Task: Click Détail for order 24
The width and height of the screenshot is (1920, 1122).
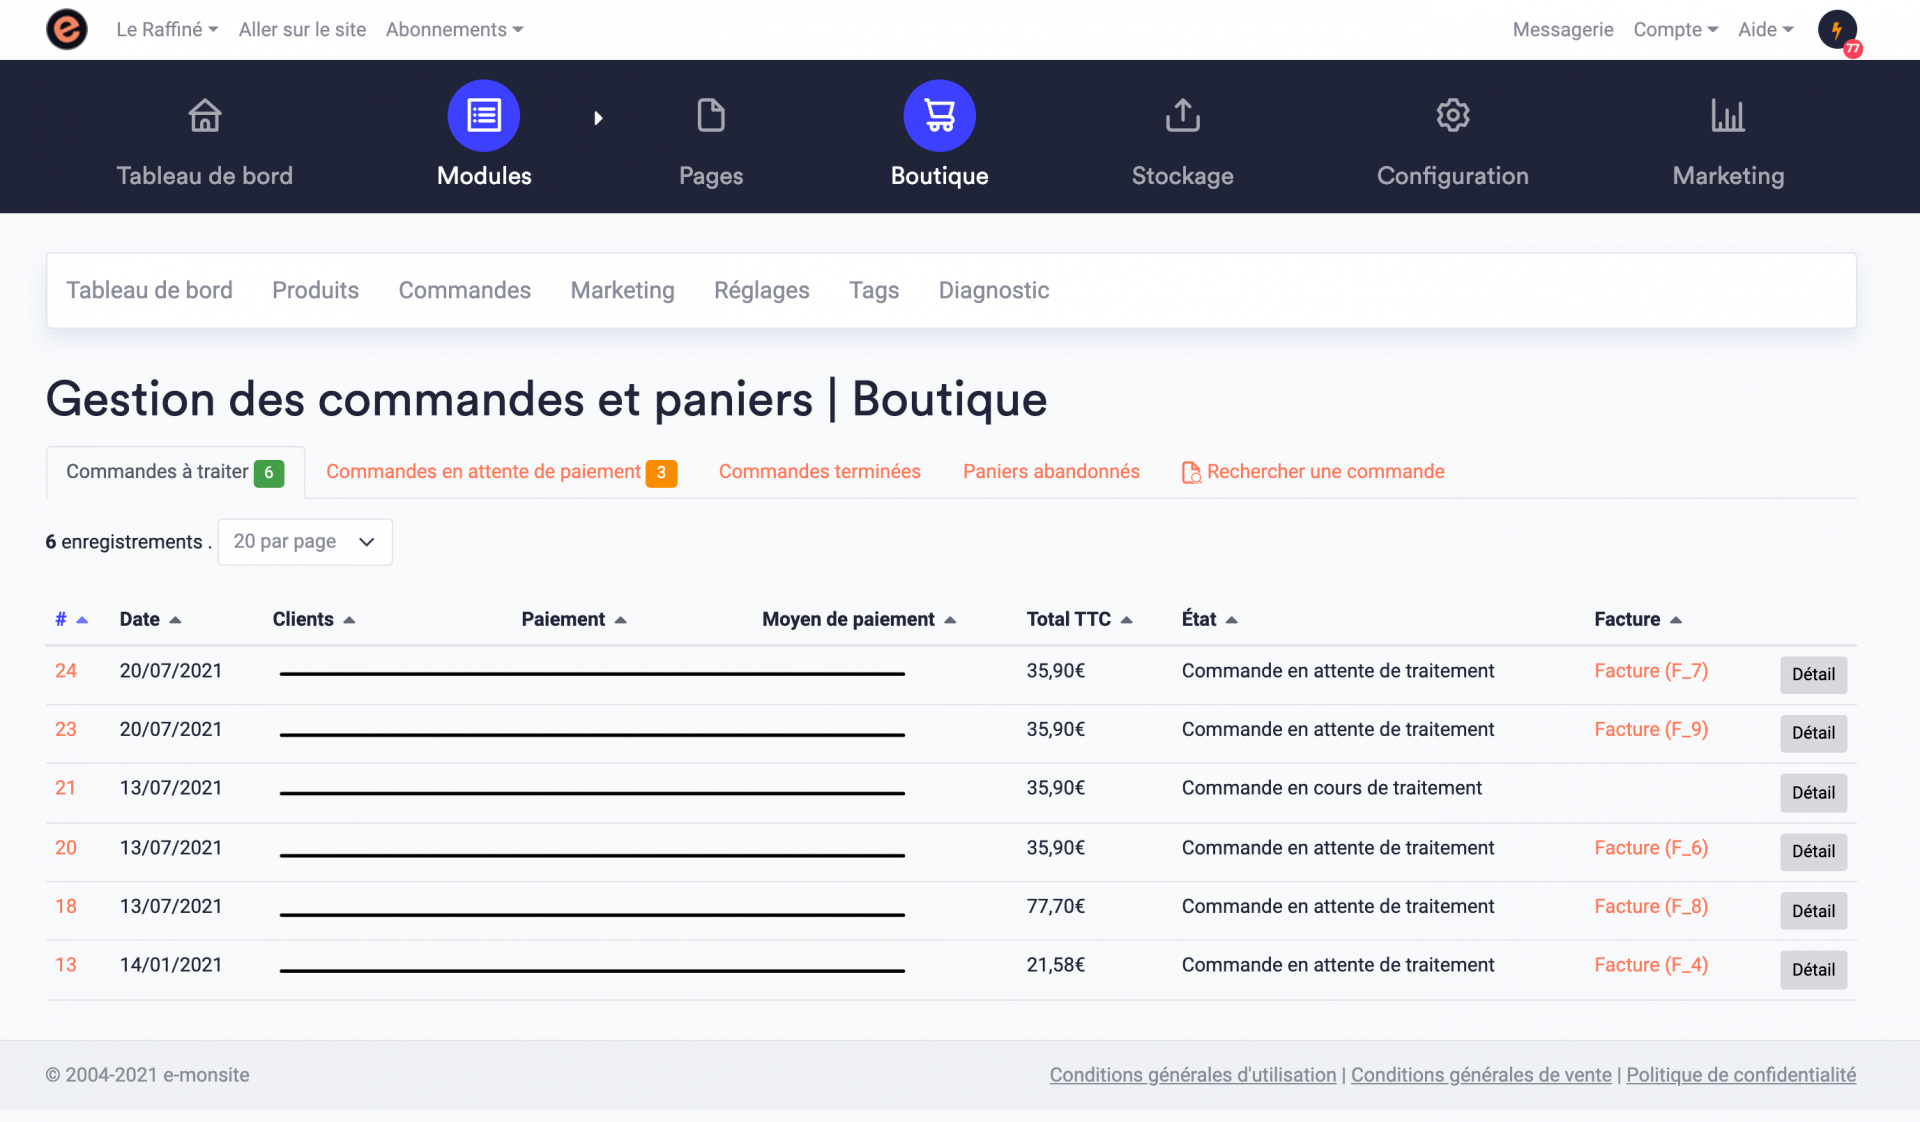Action: click(1813, 674)
